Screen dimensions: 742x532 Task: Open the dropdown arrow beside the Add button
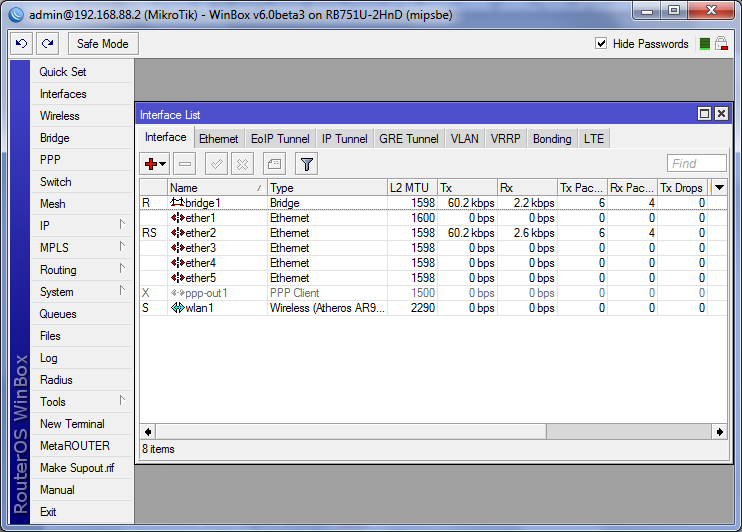tap(163, 164)
